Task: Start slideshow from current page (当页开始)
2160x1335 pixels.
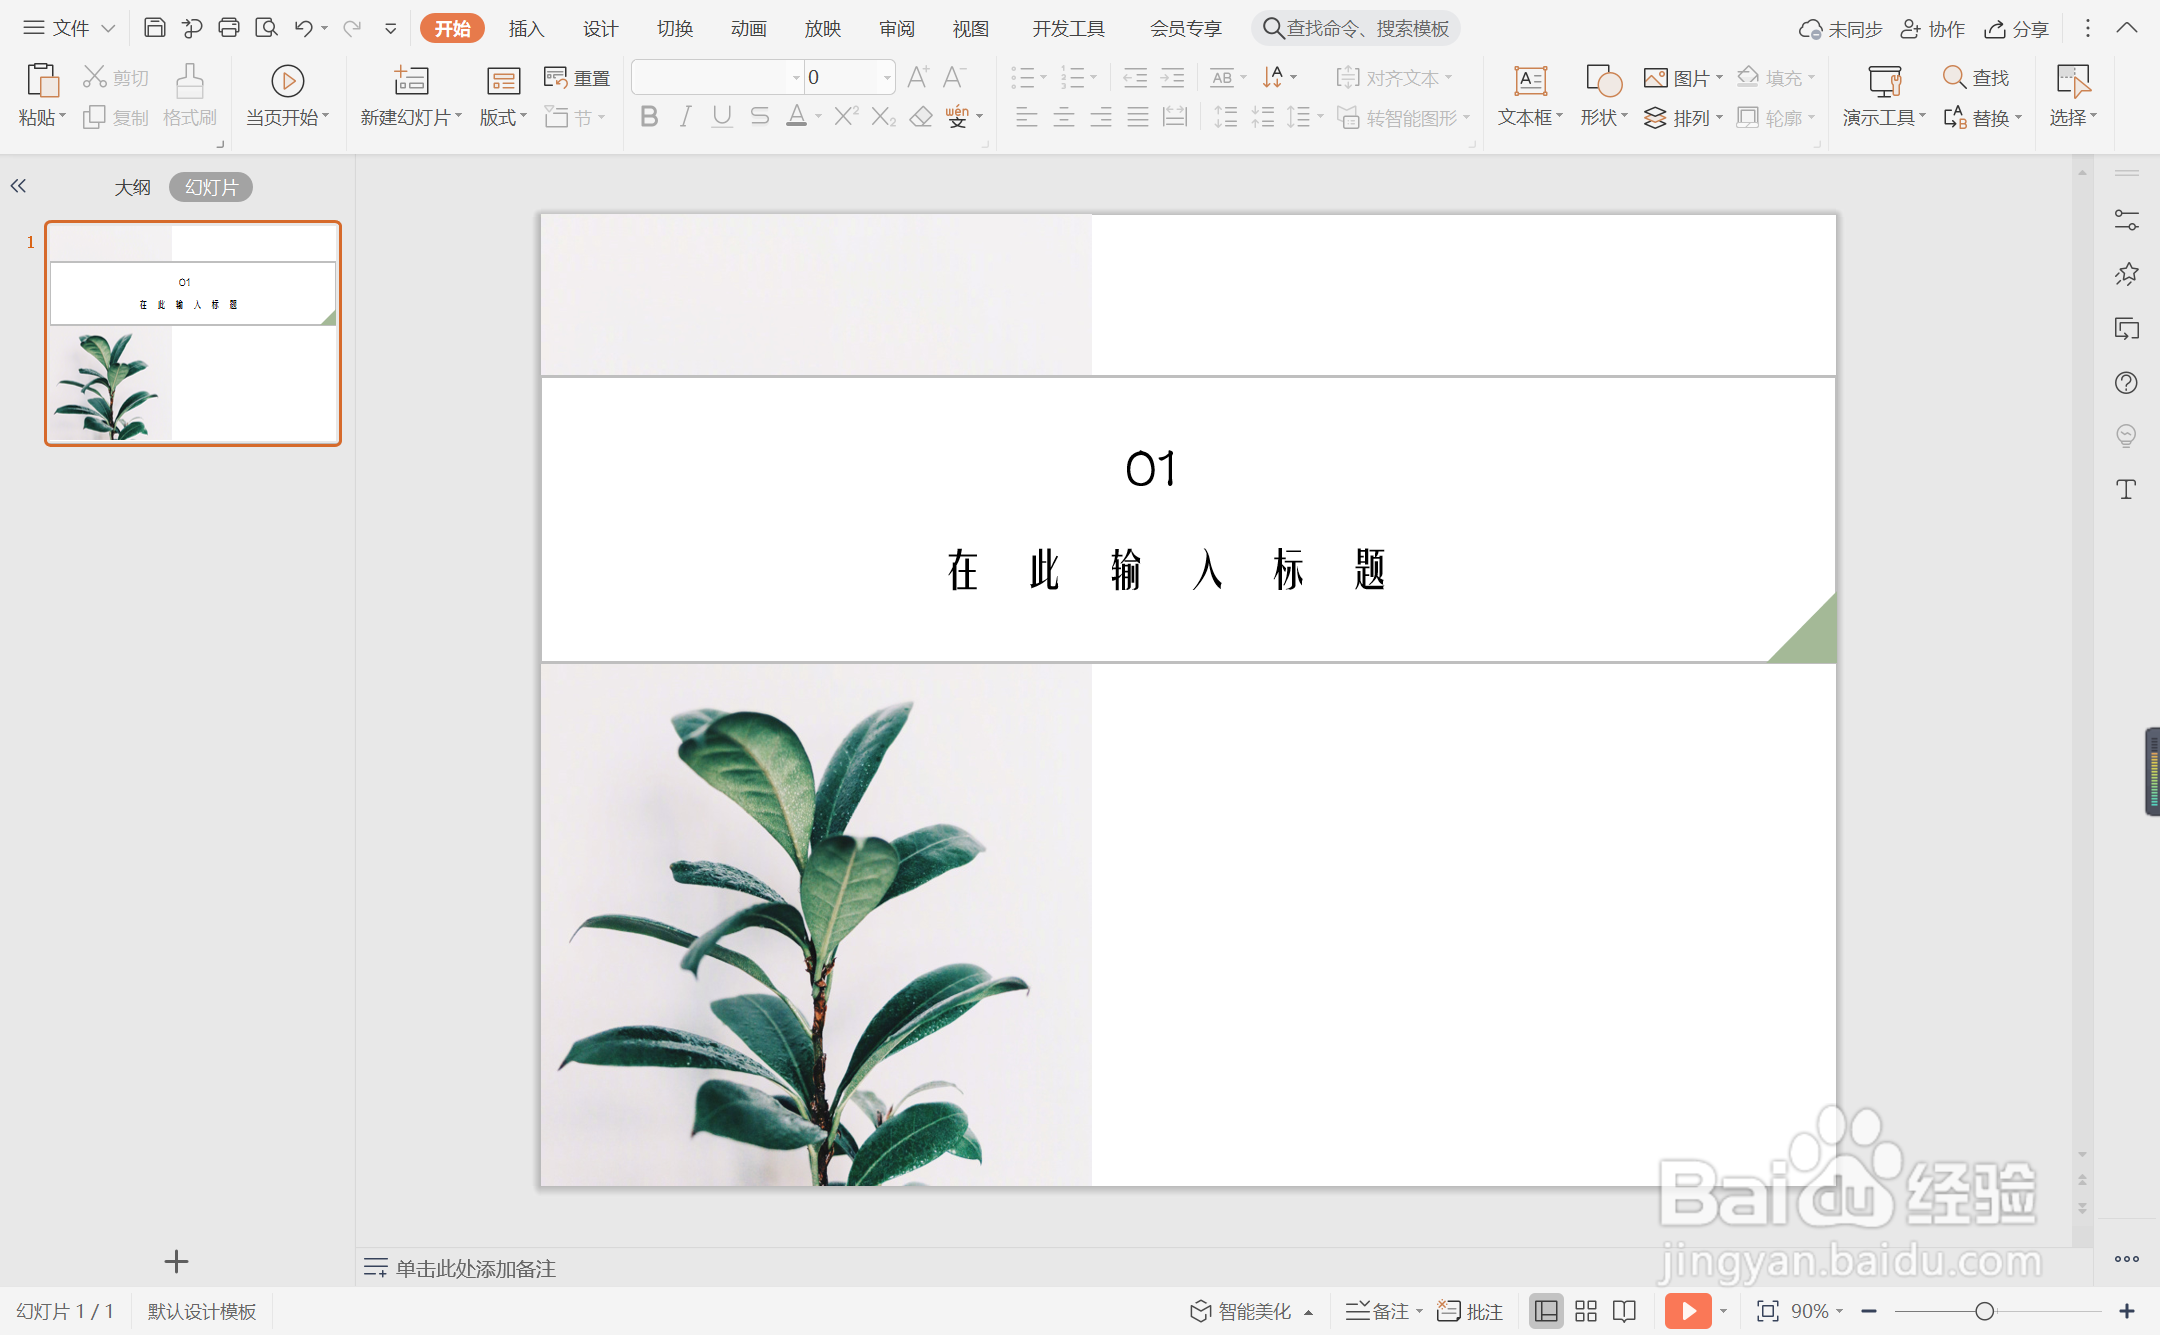Action: tap(287, 97)
